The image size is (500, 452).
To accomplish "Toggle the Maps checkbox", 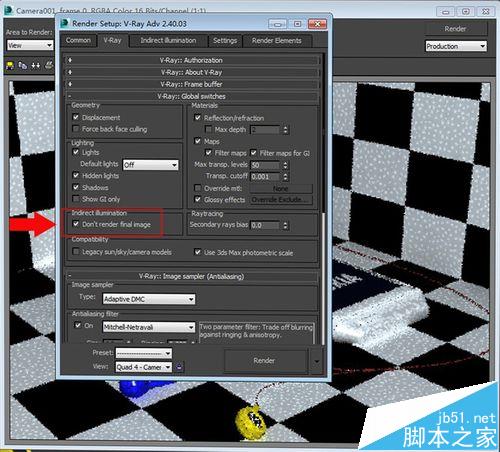I will click(198, 141).
